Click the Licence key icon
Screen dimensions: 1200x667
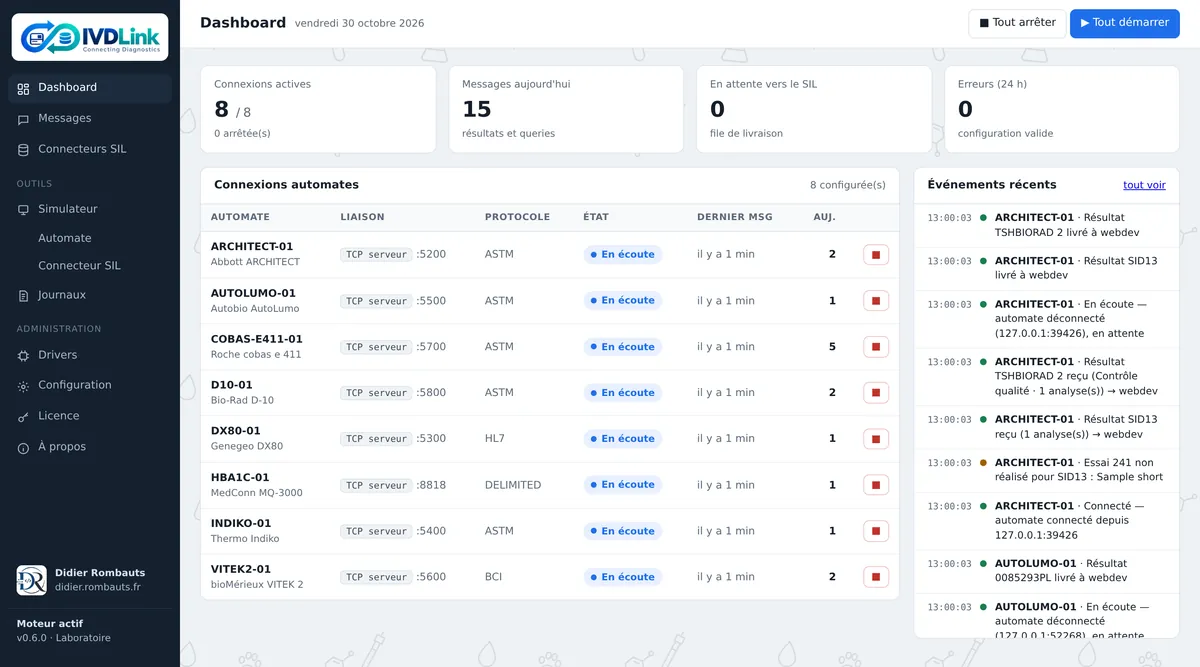(x=23, y=417)
